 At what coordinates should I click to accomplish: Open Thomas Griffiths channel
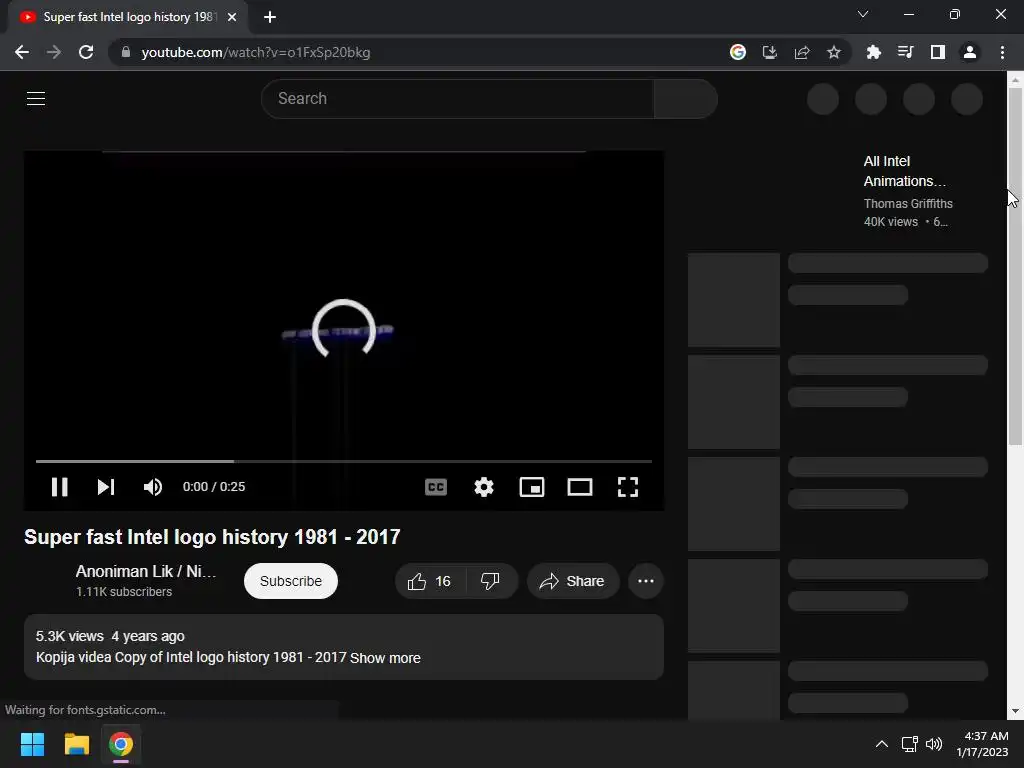[908, 204]
